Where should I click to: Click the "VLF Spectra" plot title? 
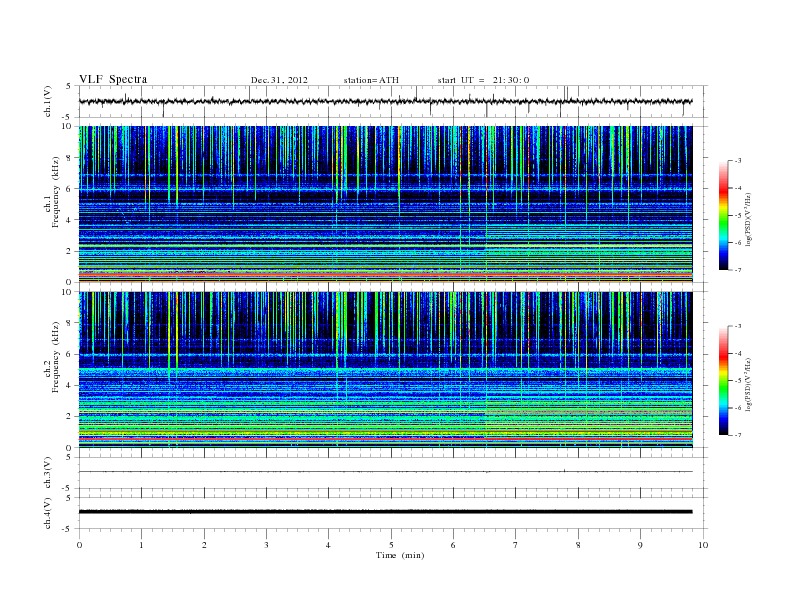pos(113,79)
